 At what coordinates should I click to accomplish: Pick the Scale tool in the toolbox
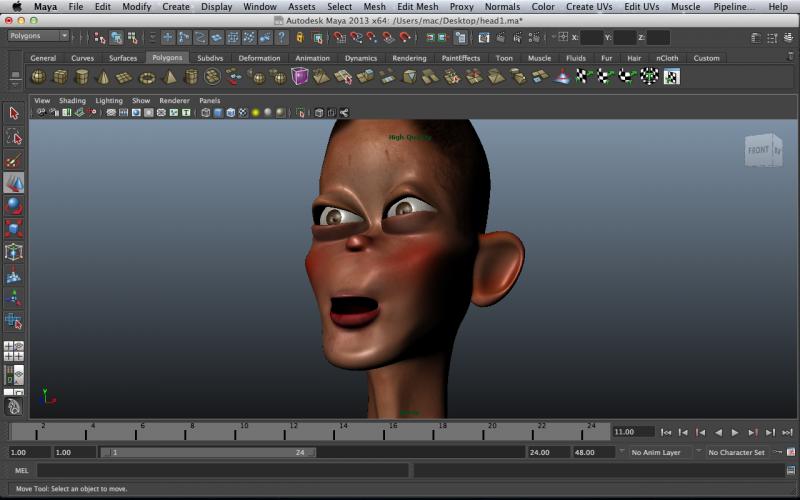[x=14, y=229]
